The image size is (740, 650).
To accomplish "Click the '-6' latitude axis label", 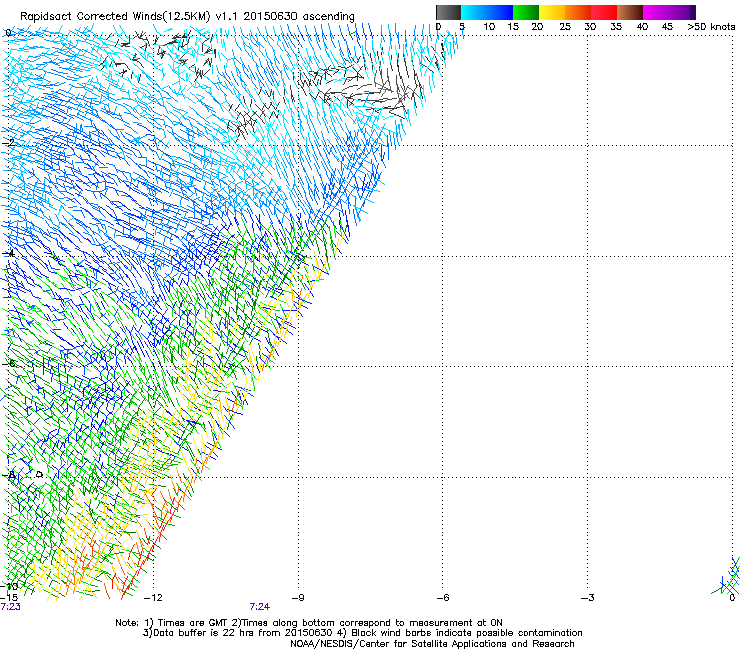I will point(9,363).
